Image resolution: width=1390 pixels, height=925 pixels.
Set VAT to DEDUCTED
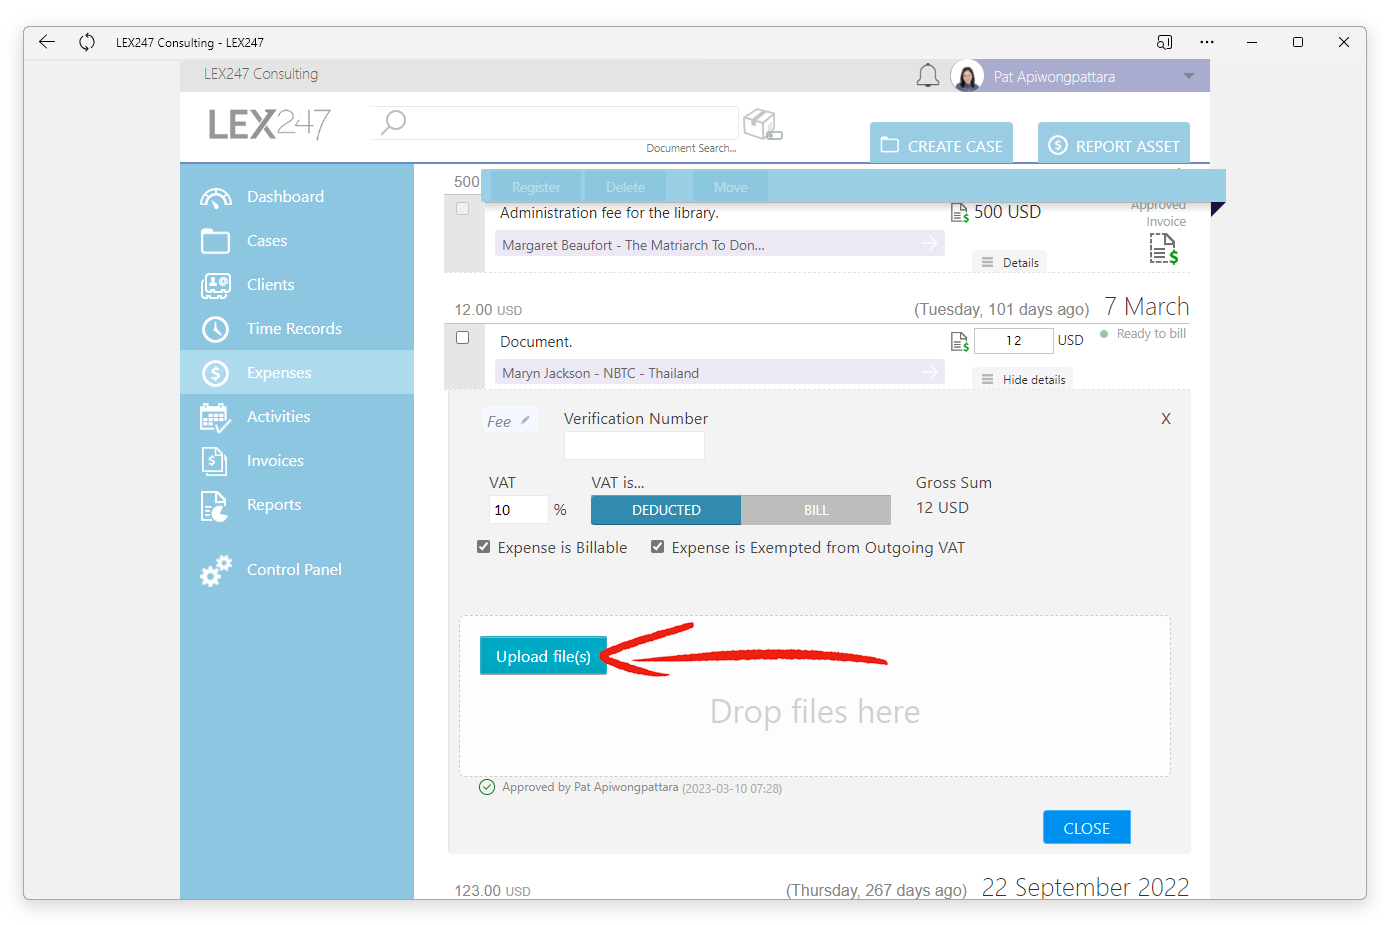pos(666,510)
